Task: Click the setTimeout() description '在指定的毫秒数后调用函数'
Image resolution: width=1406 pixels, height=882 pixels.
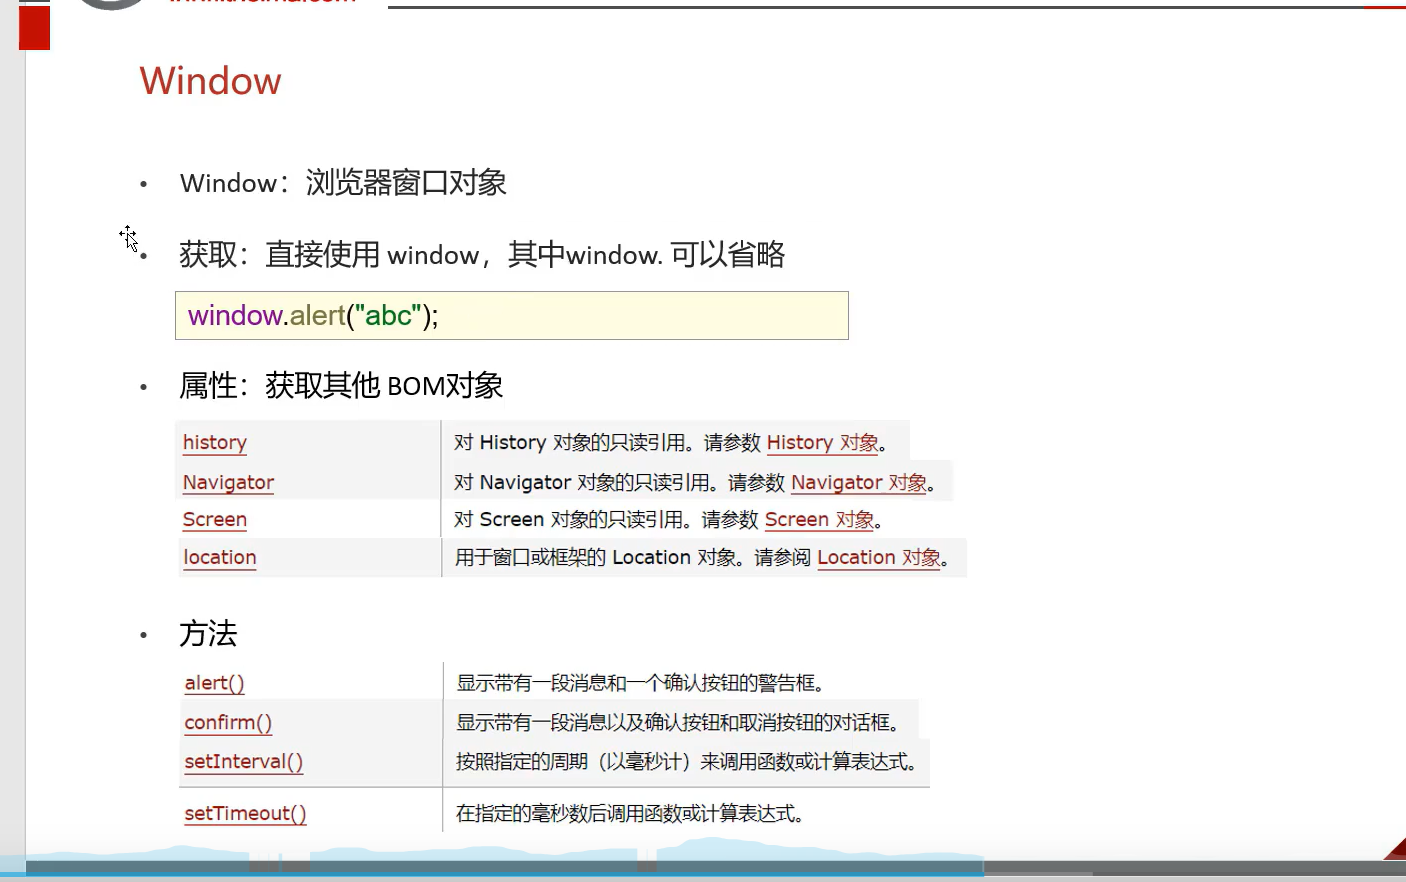Action: point(630,813)
